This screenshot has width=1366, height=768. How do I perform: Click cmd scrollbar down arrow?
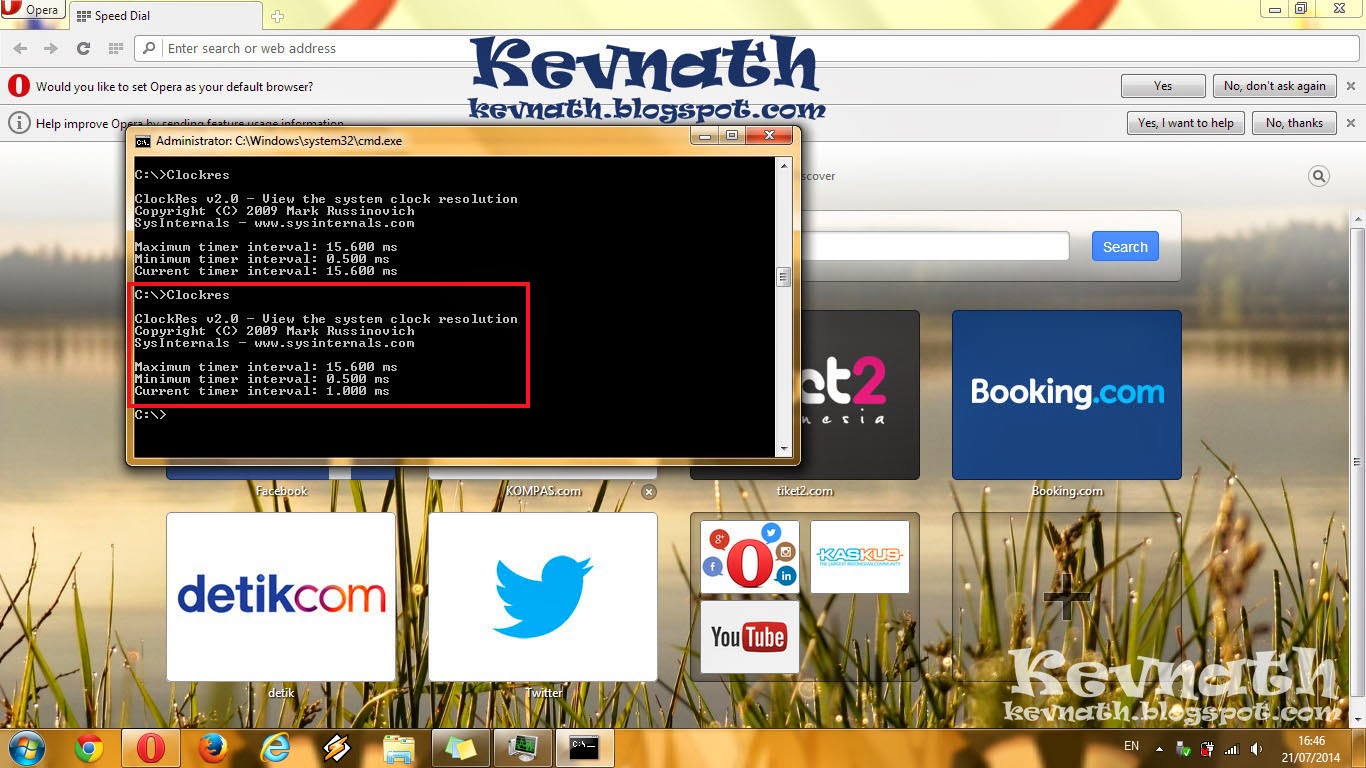[784, 449]
